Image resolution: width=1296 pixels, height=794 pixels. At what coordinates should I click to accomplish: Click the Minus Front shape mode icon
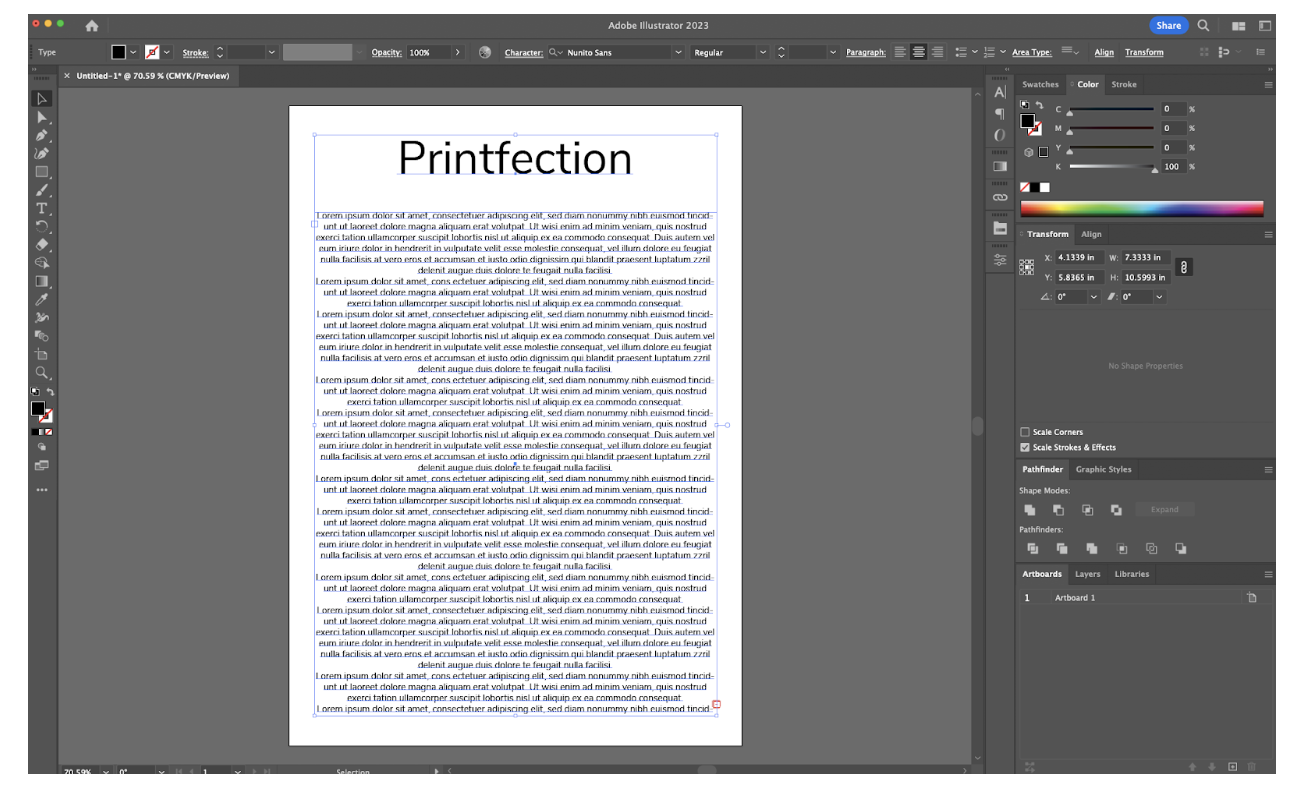pyautogui.click(x=1059, y=510)
